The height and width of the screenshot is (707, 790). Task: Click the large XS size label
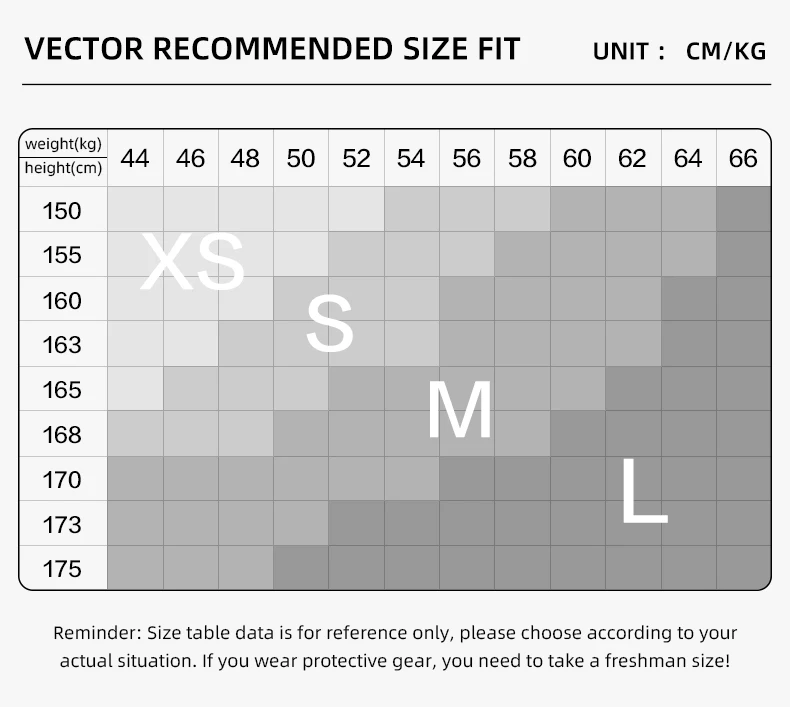pos(192,261)
